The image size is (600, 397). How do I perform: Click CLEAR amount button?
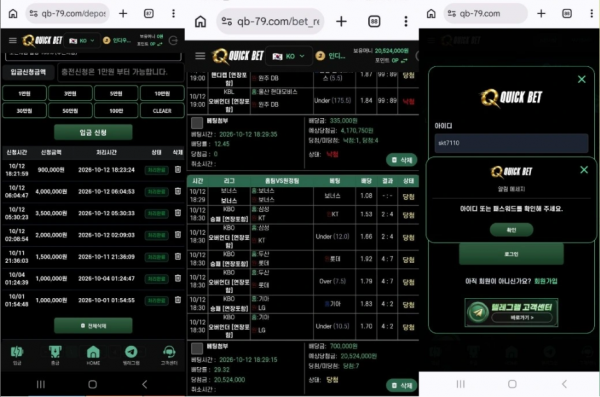click(162, 111)
